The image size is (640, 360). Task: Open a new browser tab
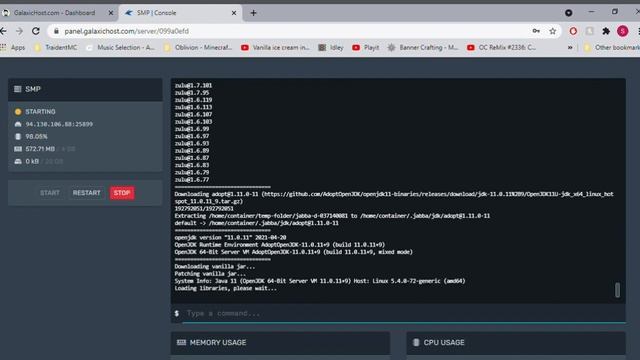(x=253, y=13)
